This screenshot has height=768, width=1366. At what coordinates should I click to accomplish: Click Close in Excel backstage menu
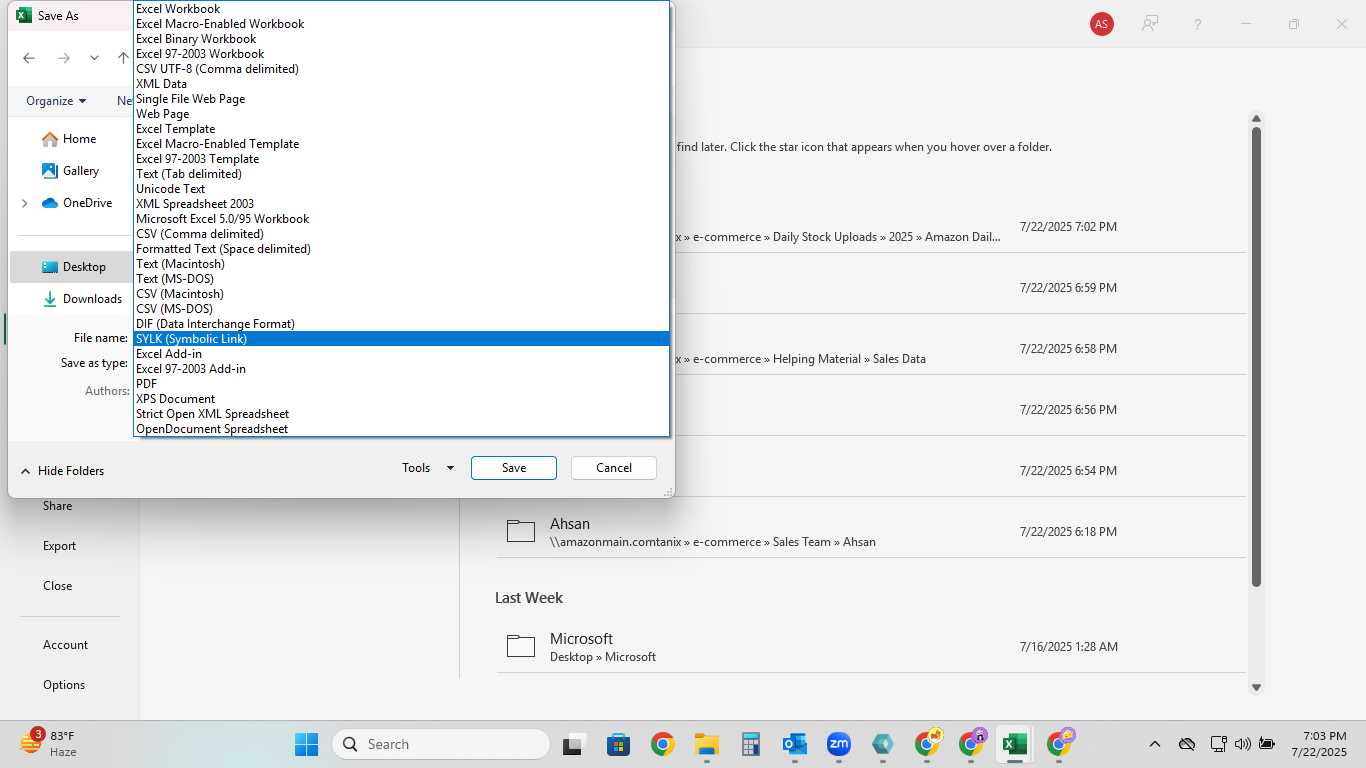[57, 586]
